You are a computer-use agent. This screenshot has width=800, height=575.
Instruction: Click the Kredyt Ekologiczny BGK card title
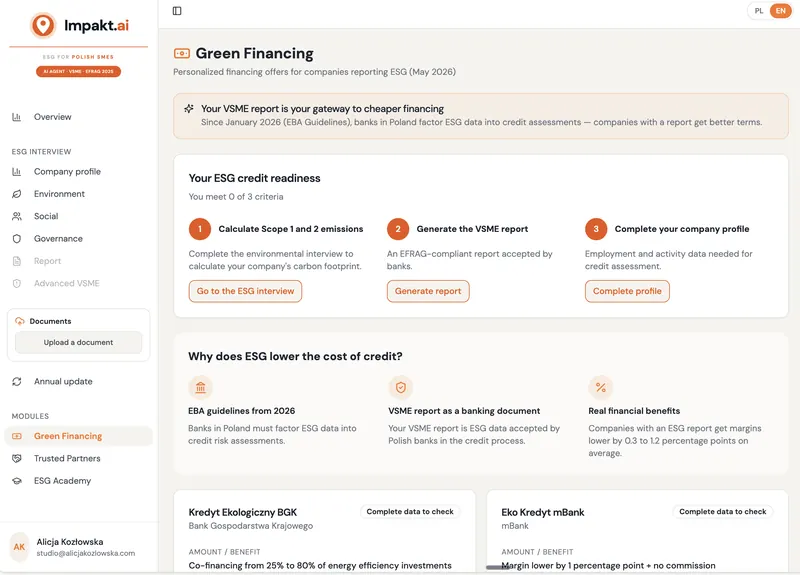point(243,512)
